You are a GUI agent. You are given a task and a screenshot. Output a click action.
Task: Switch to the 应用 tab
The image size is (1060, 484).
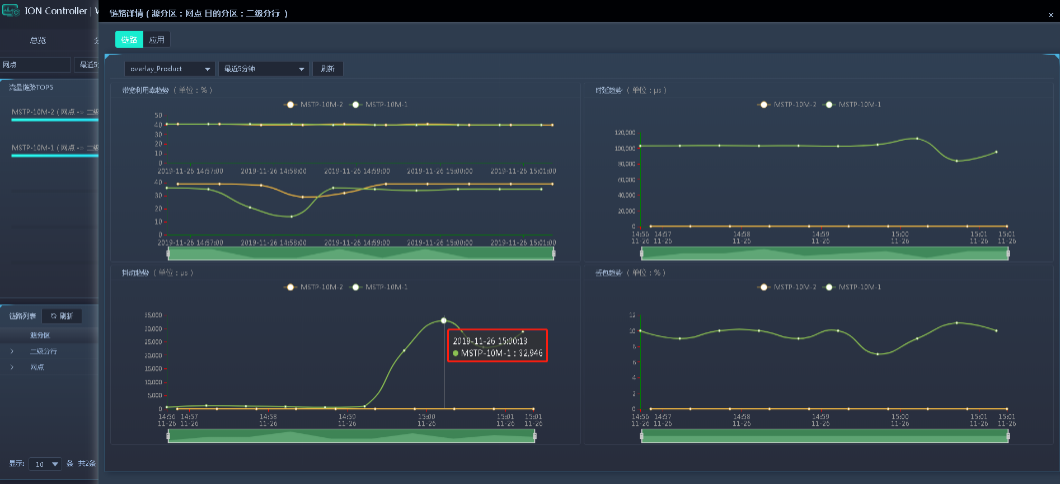(x=157, y=40)
